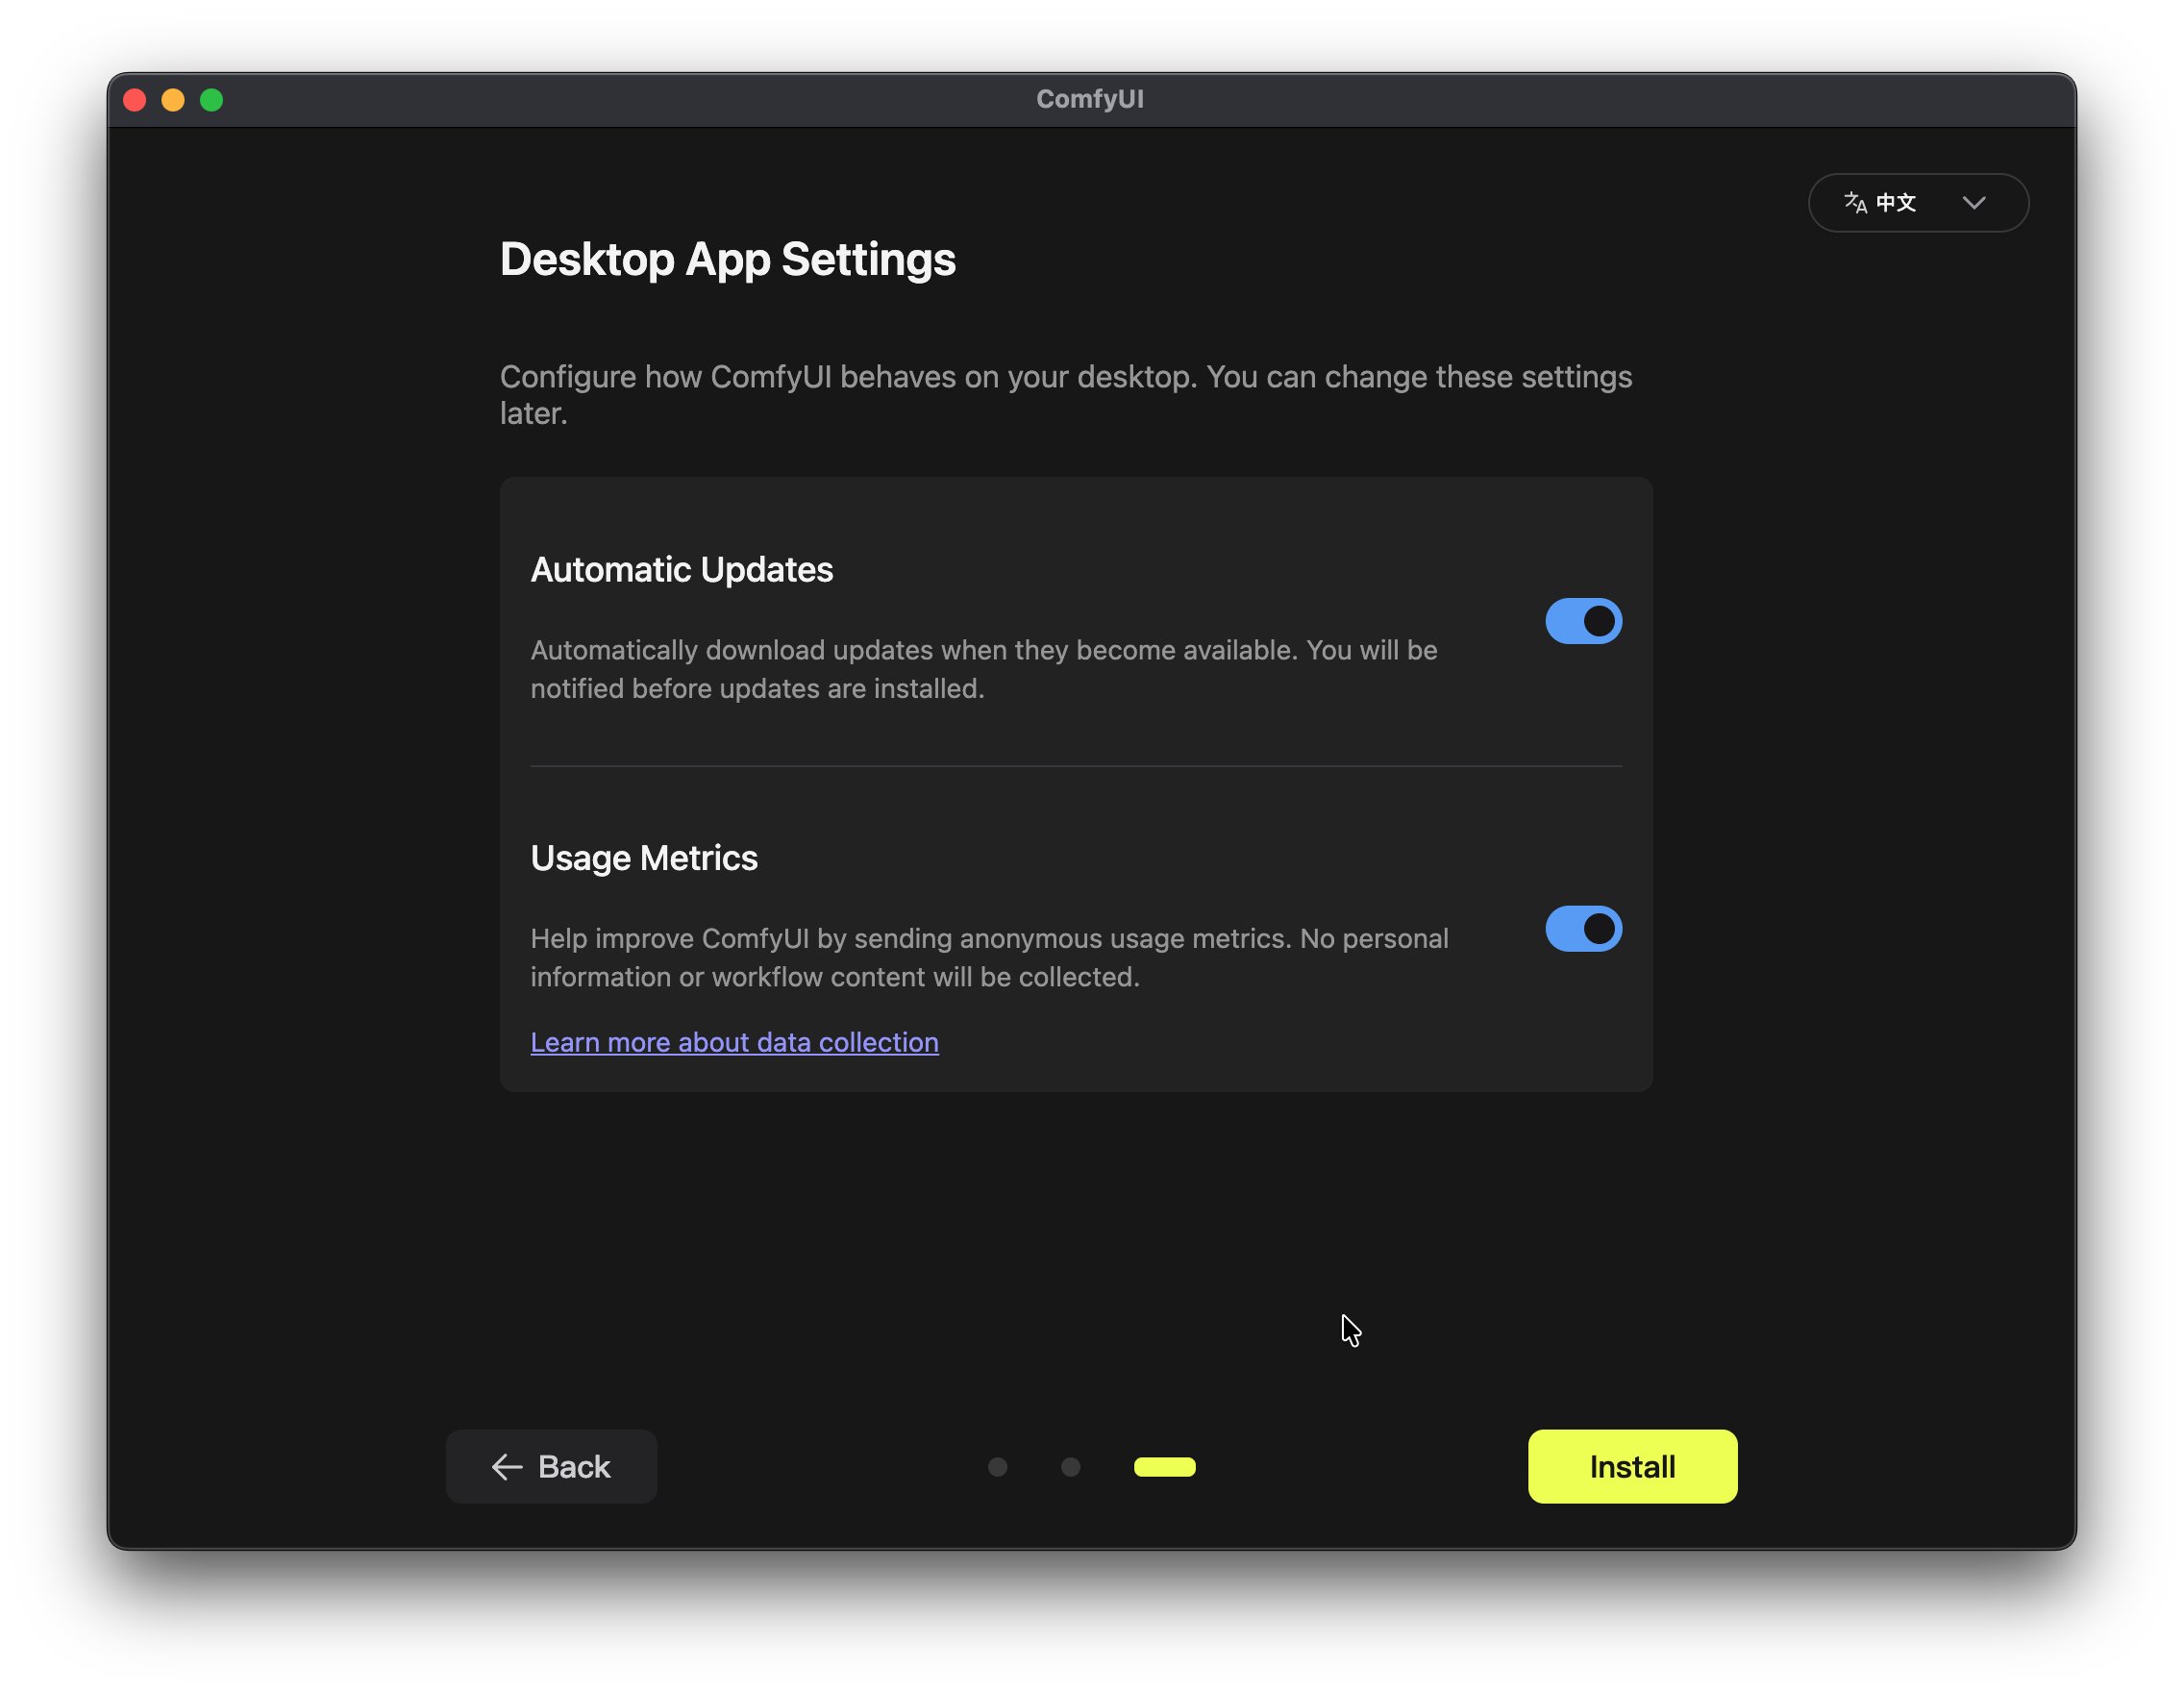Click the ComfyUI window title
The height and width of the screenshot is (1692, 2184).
pyautogui.click(x=1089, y=99)
